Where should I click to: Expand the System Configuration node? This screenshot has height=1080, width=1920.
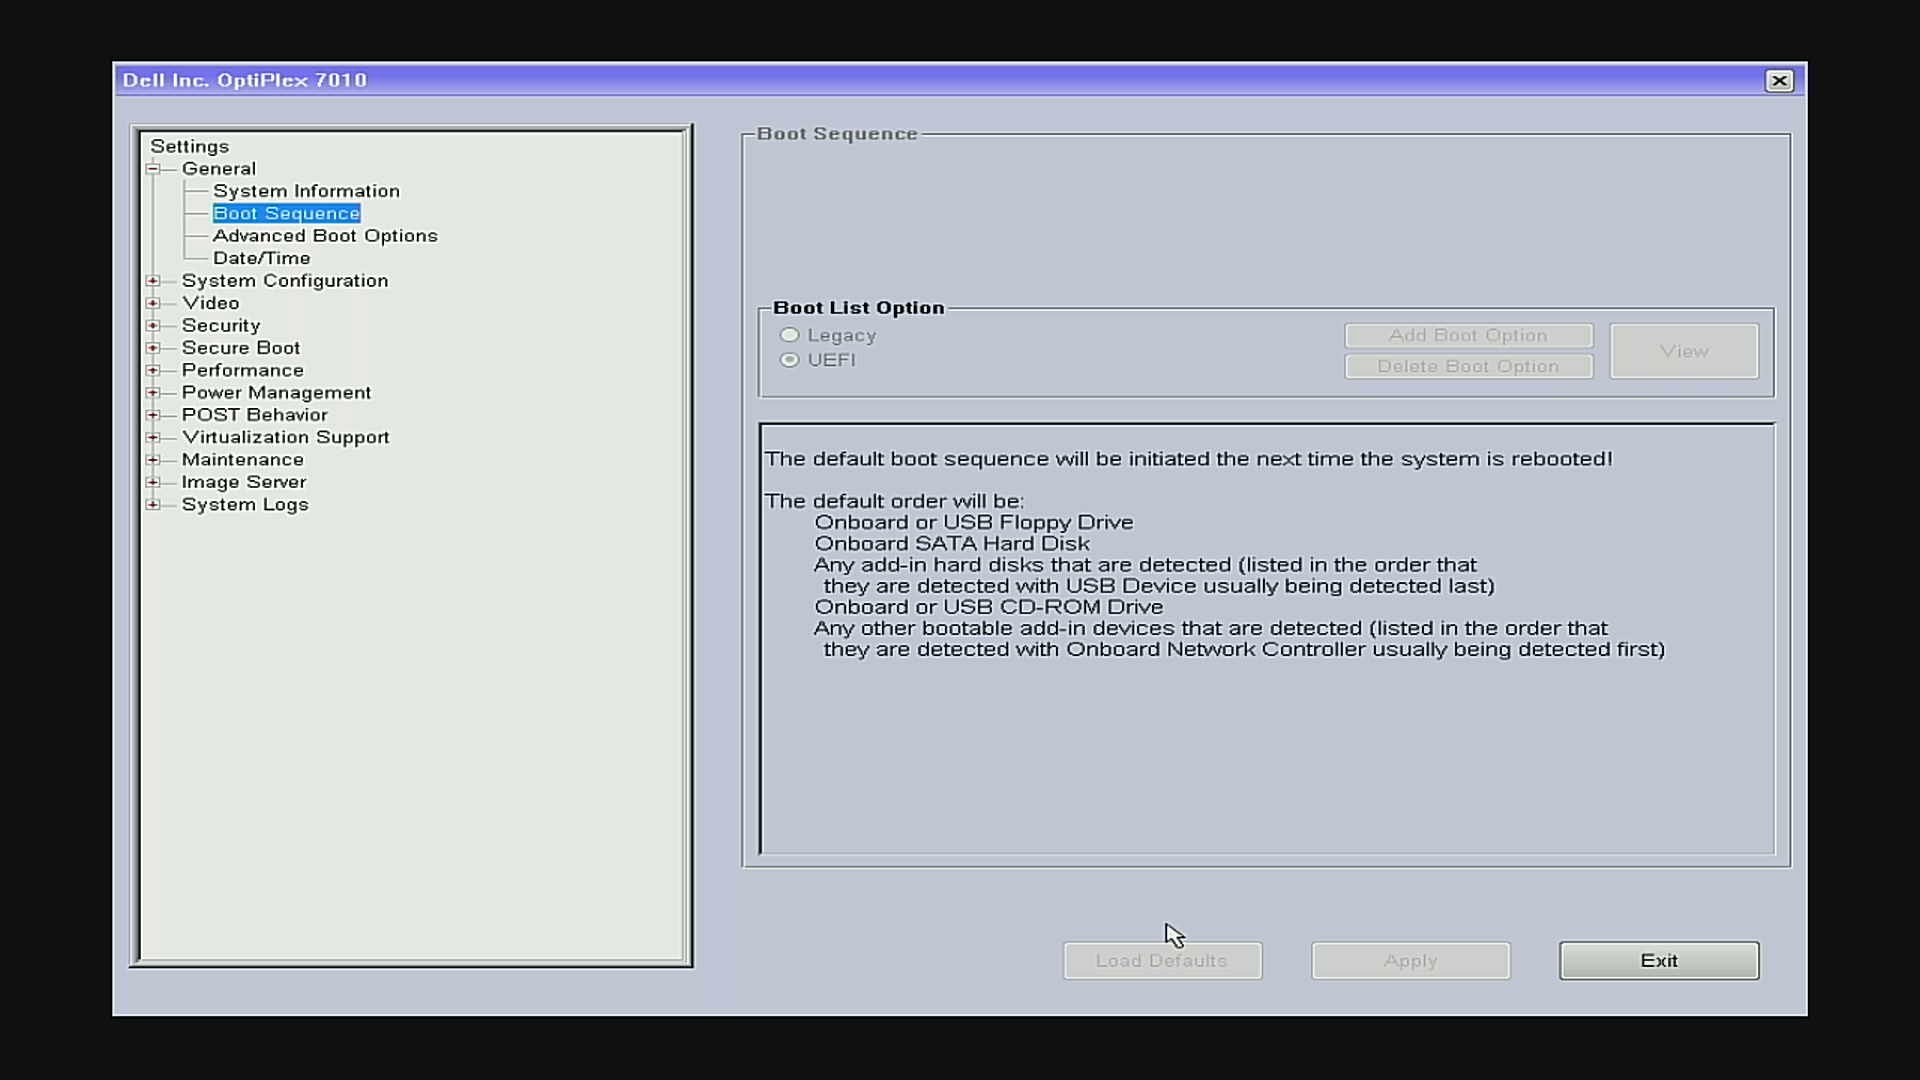click(153, 281)
